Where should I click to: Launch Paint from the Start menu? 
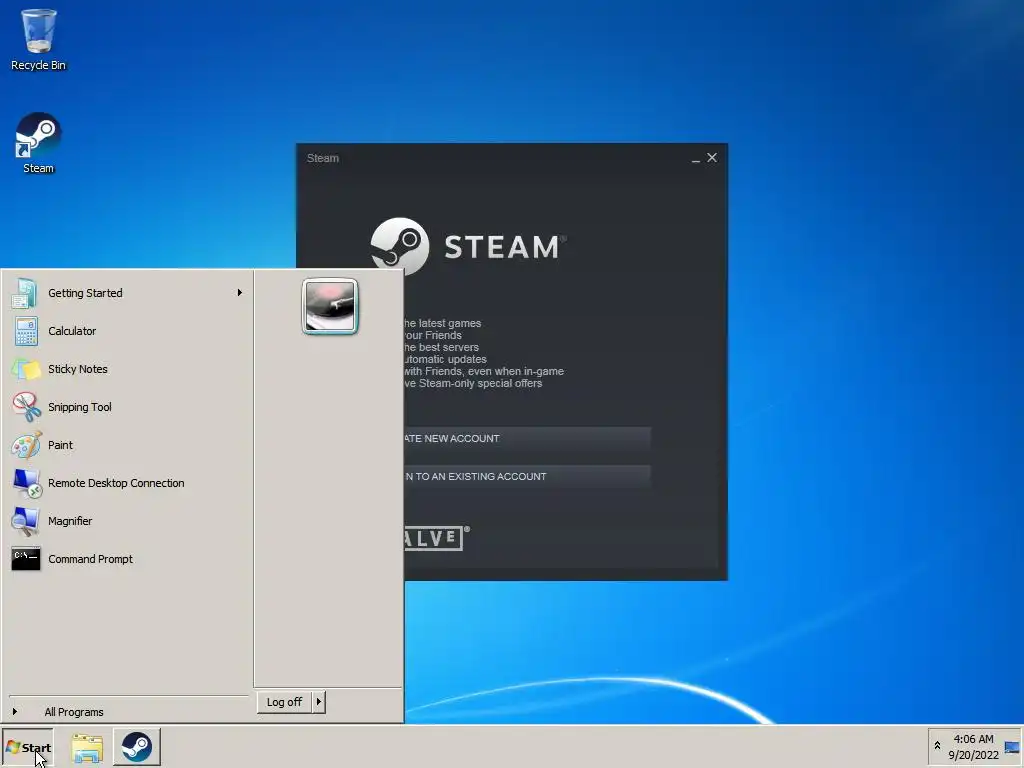(127, 445)
